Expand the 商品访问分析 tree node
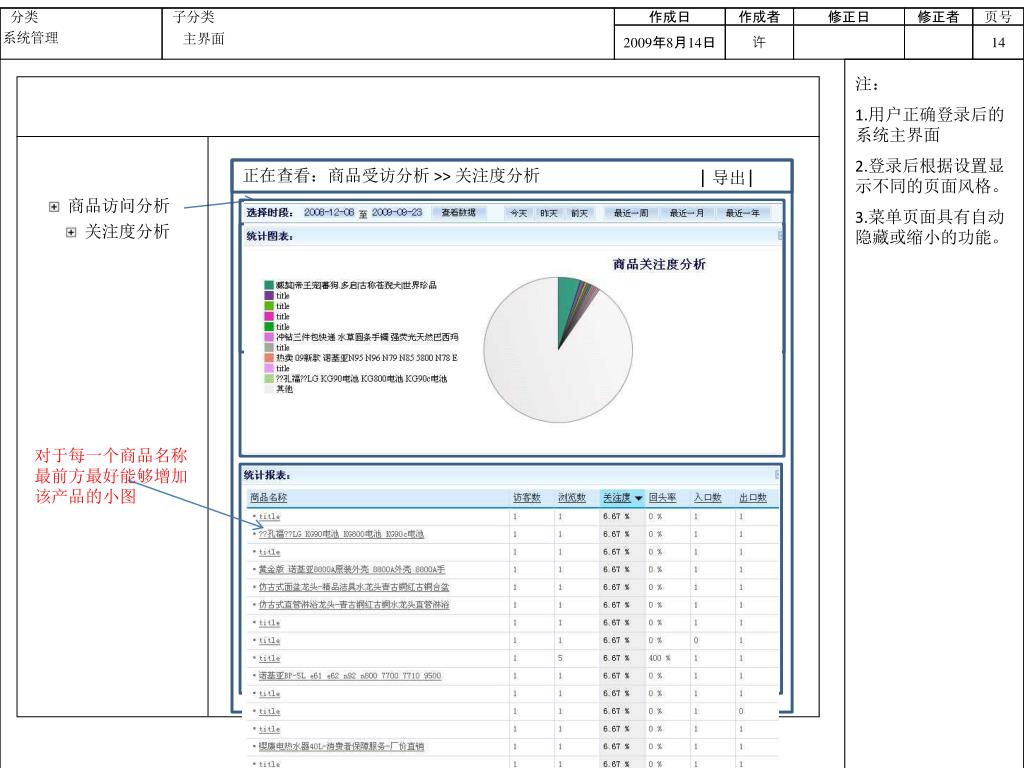The image size is (1024, 768). pyautogui.click(x=54, y=207)
